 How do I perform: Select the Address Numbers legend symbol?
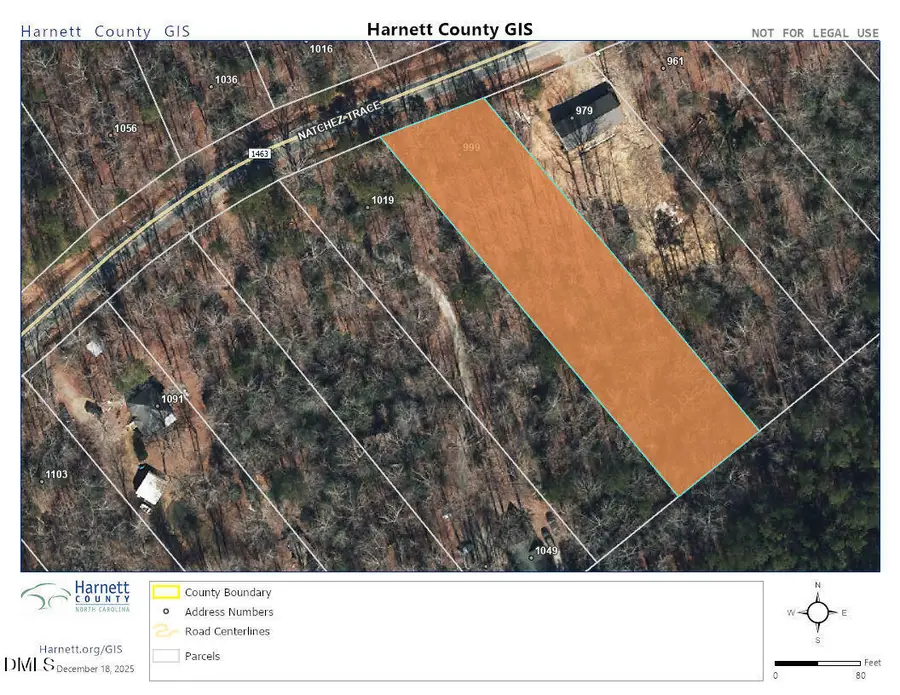click(x=166, y=612)
